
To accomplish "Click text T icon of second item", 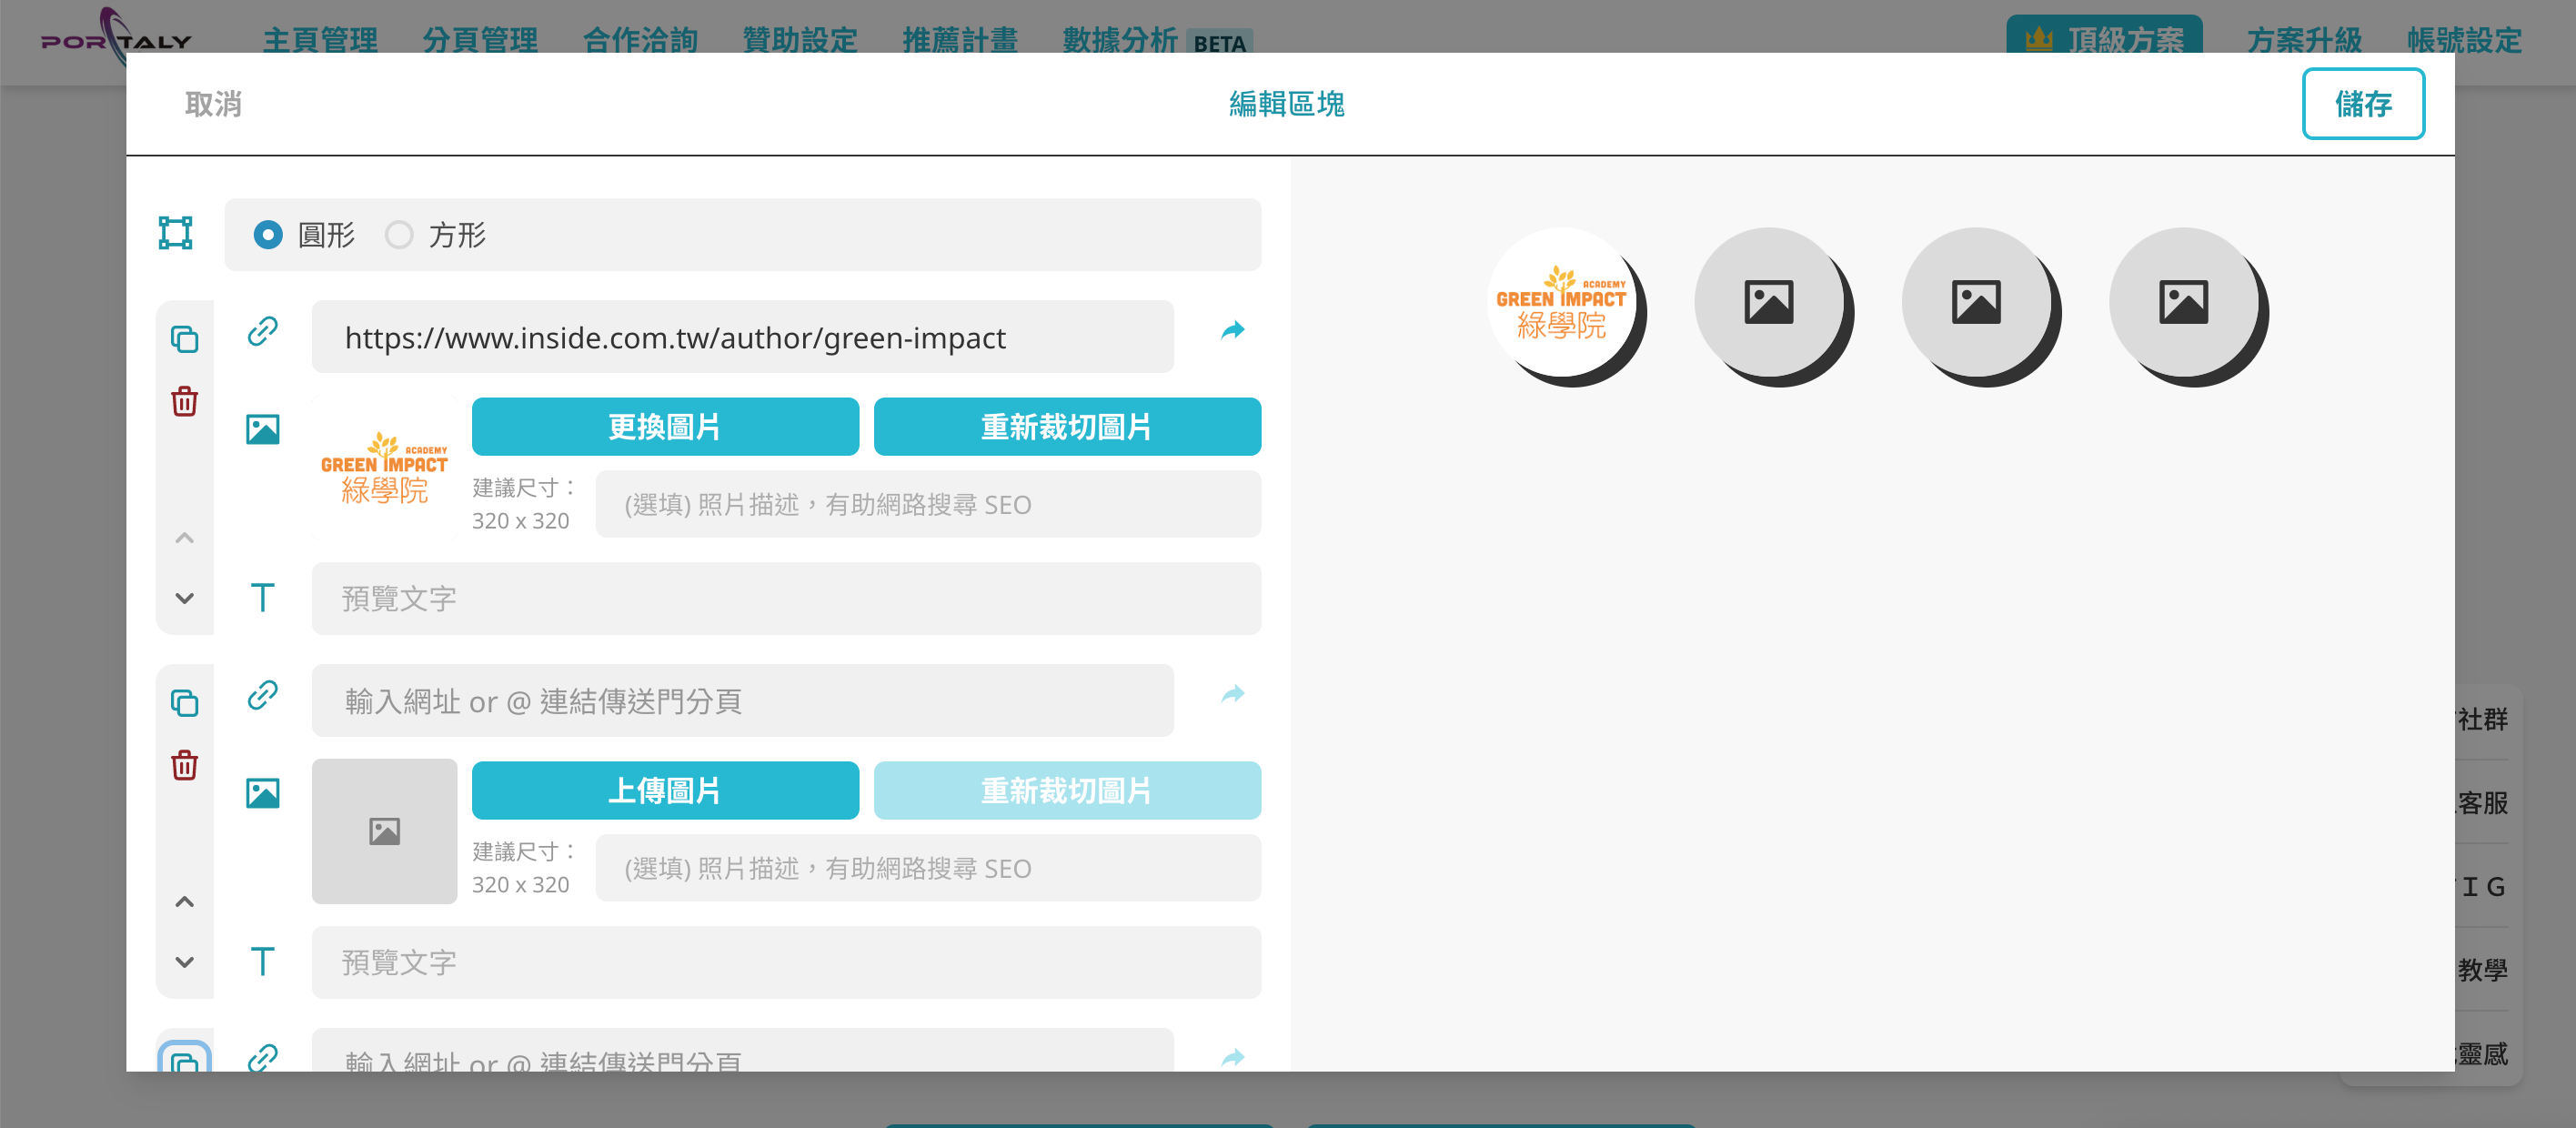I will (262, 961).
